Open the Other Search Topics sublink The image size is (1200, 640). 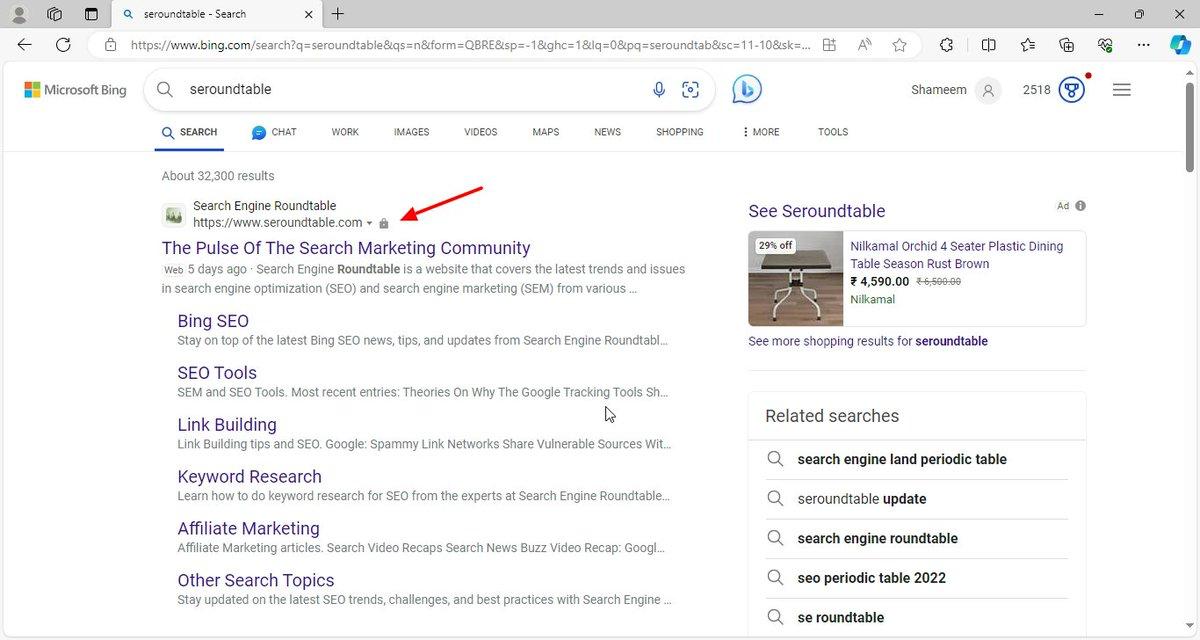256,581
